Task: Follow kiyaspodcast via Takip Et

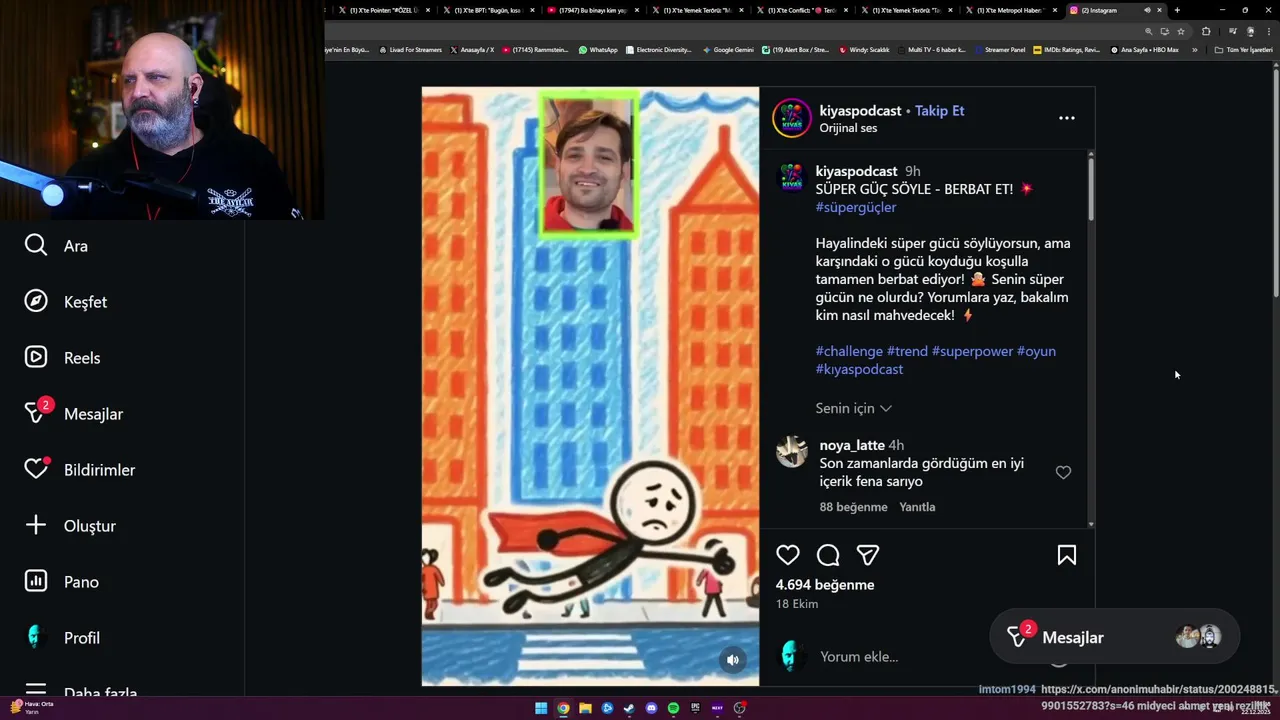Action: click(939, 111)
